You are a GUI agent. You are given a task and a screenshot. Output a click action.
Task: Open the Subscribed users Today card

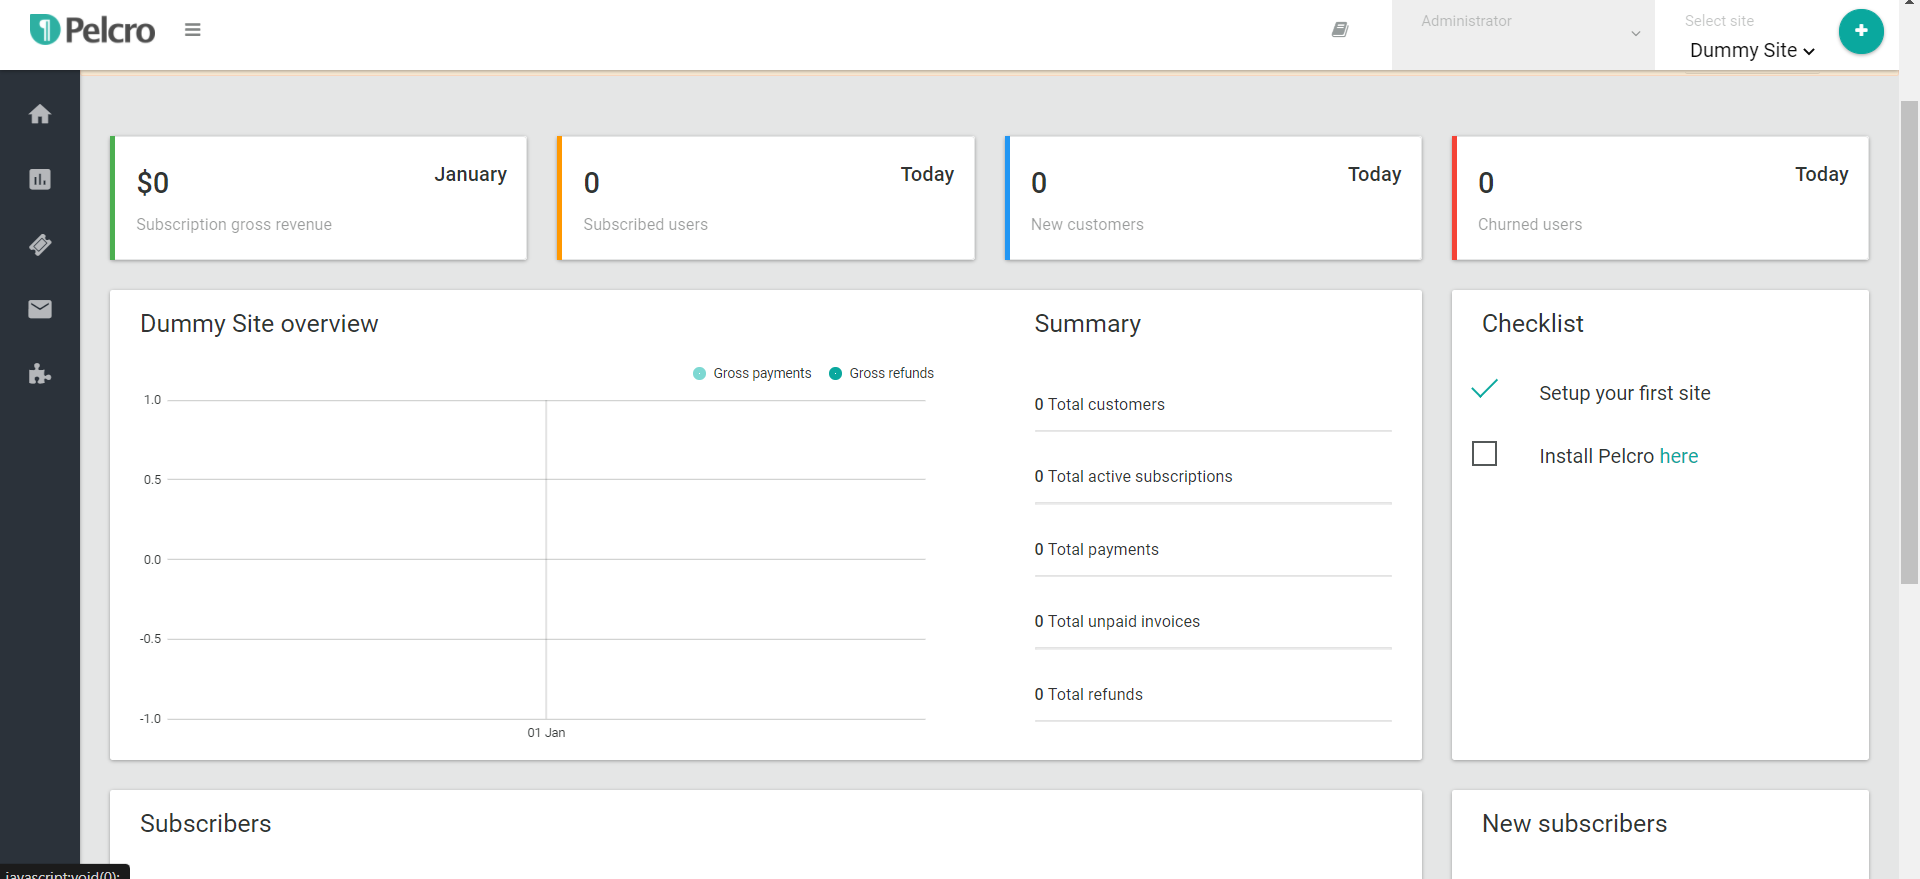766,198
